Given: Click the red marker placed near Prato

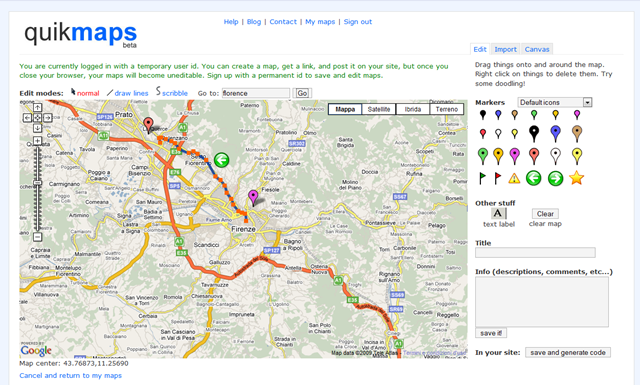Looking at the screenshot, I should pos(149,125).
